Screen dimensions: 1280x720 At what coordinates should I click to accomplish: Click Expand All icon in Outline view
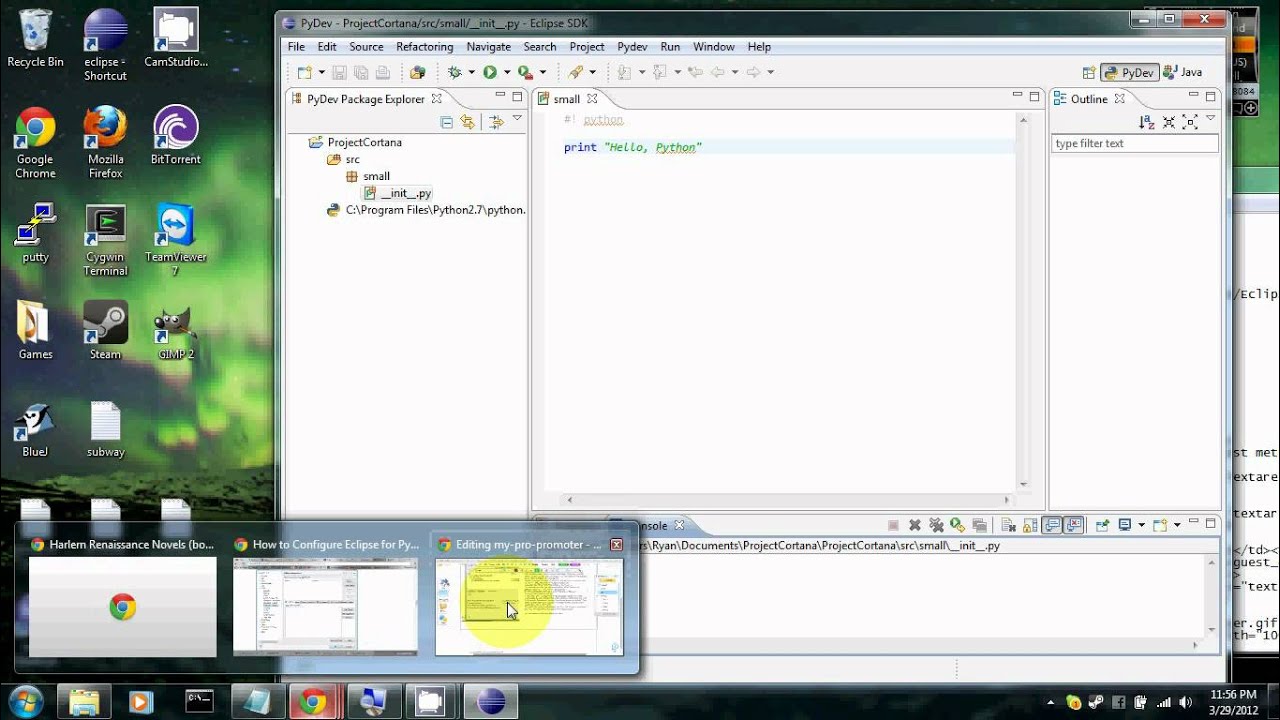point(1190,122)
